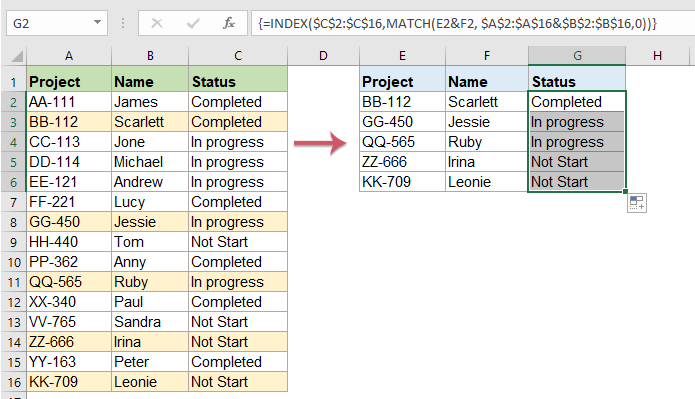Select column F header

[x=487, y=56]
